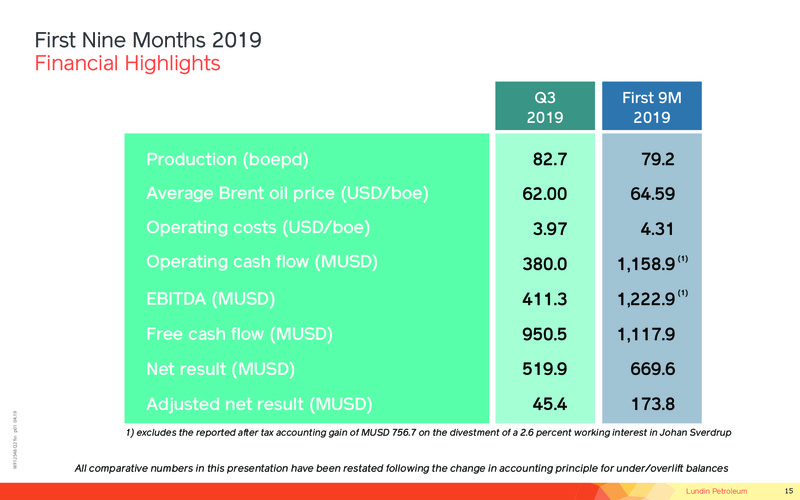Select the 9M EBITDA value 1,222.9
This screenshot has height=500, width=800.
(x=646, y=299)
